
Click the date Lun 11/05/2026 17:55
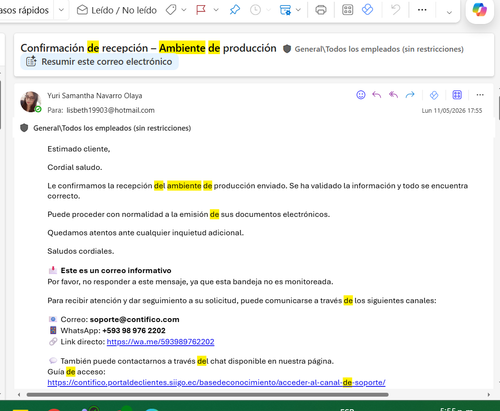point(452,111)
